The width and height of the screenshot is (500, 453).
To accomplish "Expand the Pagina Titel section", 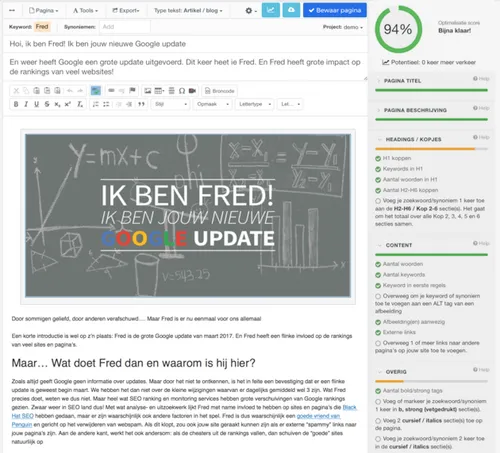I will pos(402,81).
